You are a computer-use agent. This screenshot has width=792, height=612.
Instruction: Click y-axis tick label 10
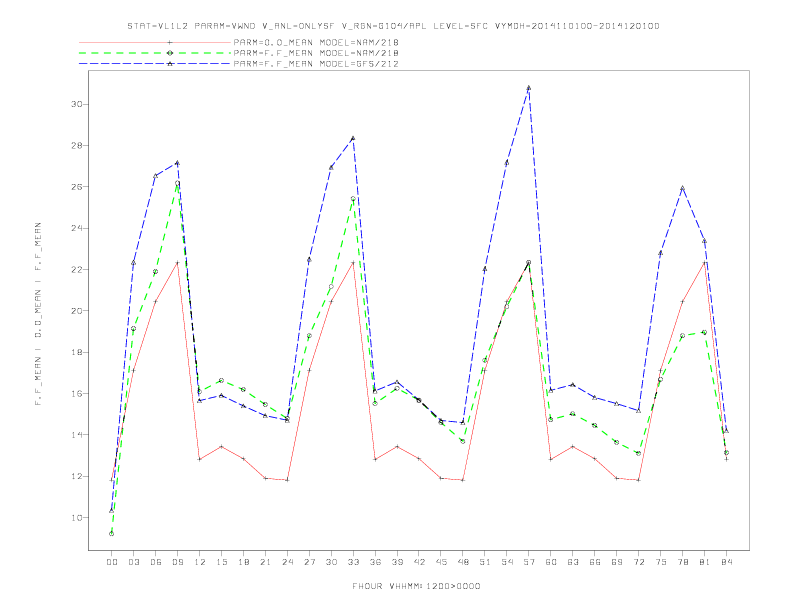click(77, 518)
